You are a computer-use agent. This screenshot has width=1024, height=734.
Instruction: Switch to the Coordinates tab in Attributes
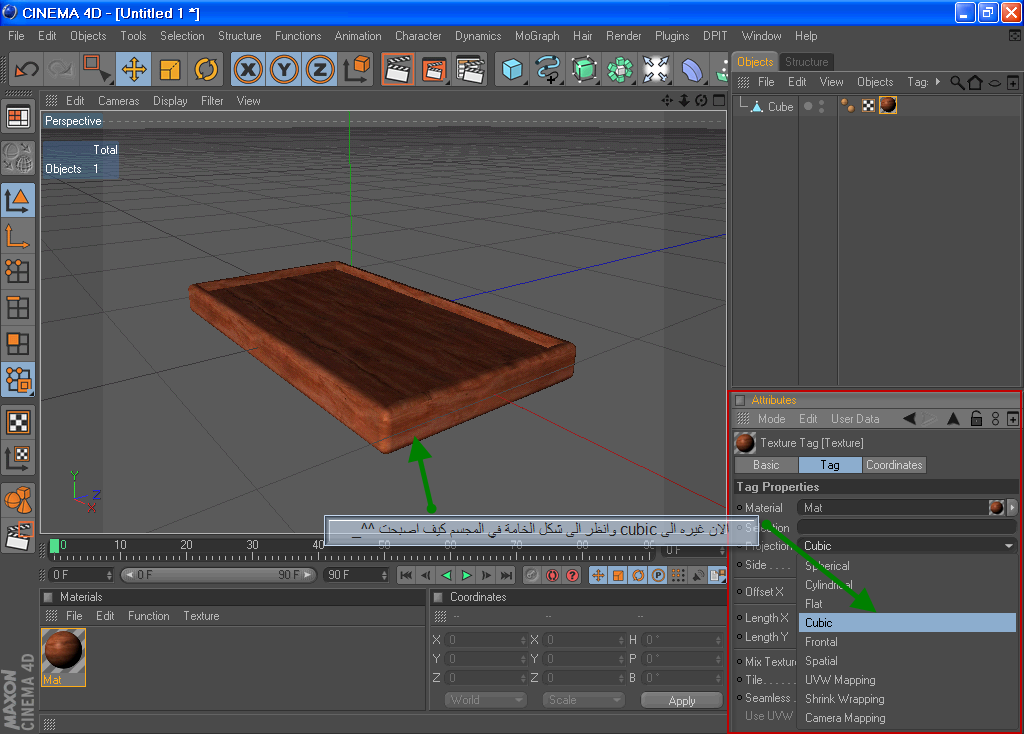point(894,465)
